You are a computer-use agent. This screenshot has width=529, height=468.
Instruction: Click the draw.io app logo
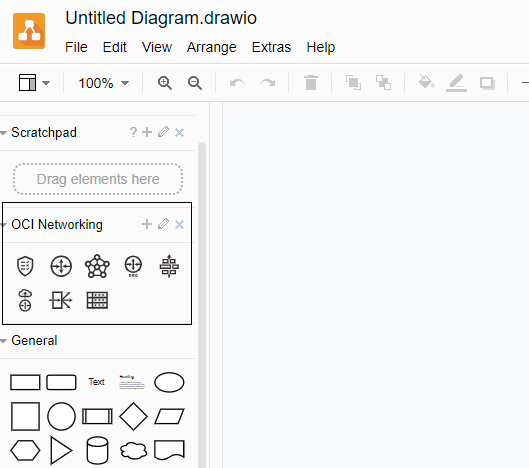pos(29,31)
